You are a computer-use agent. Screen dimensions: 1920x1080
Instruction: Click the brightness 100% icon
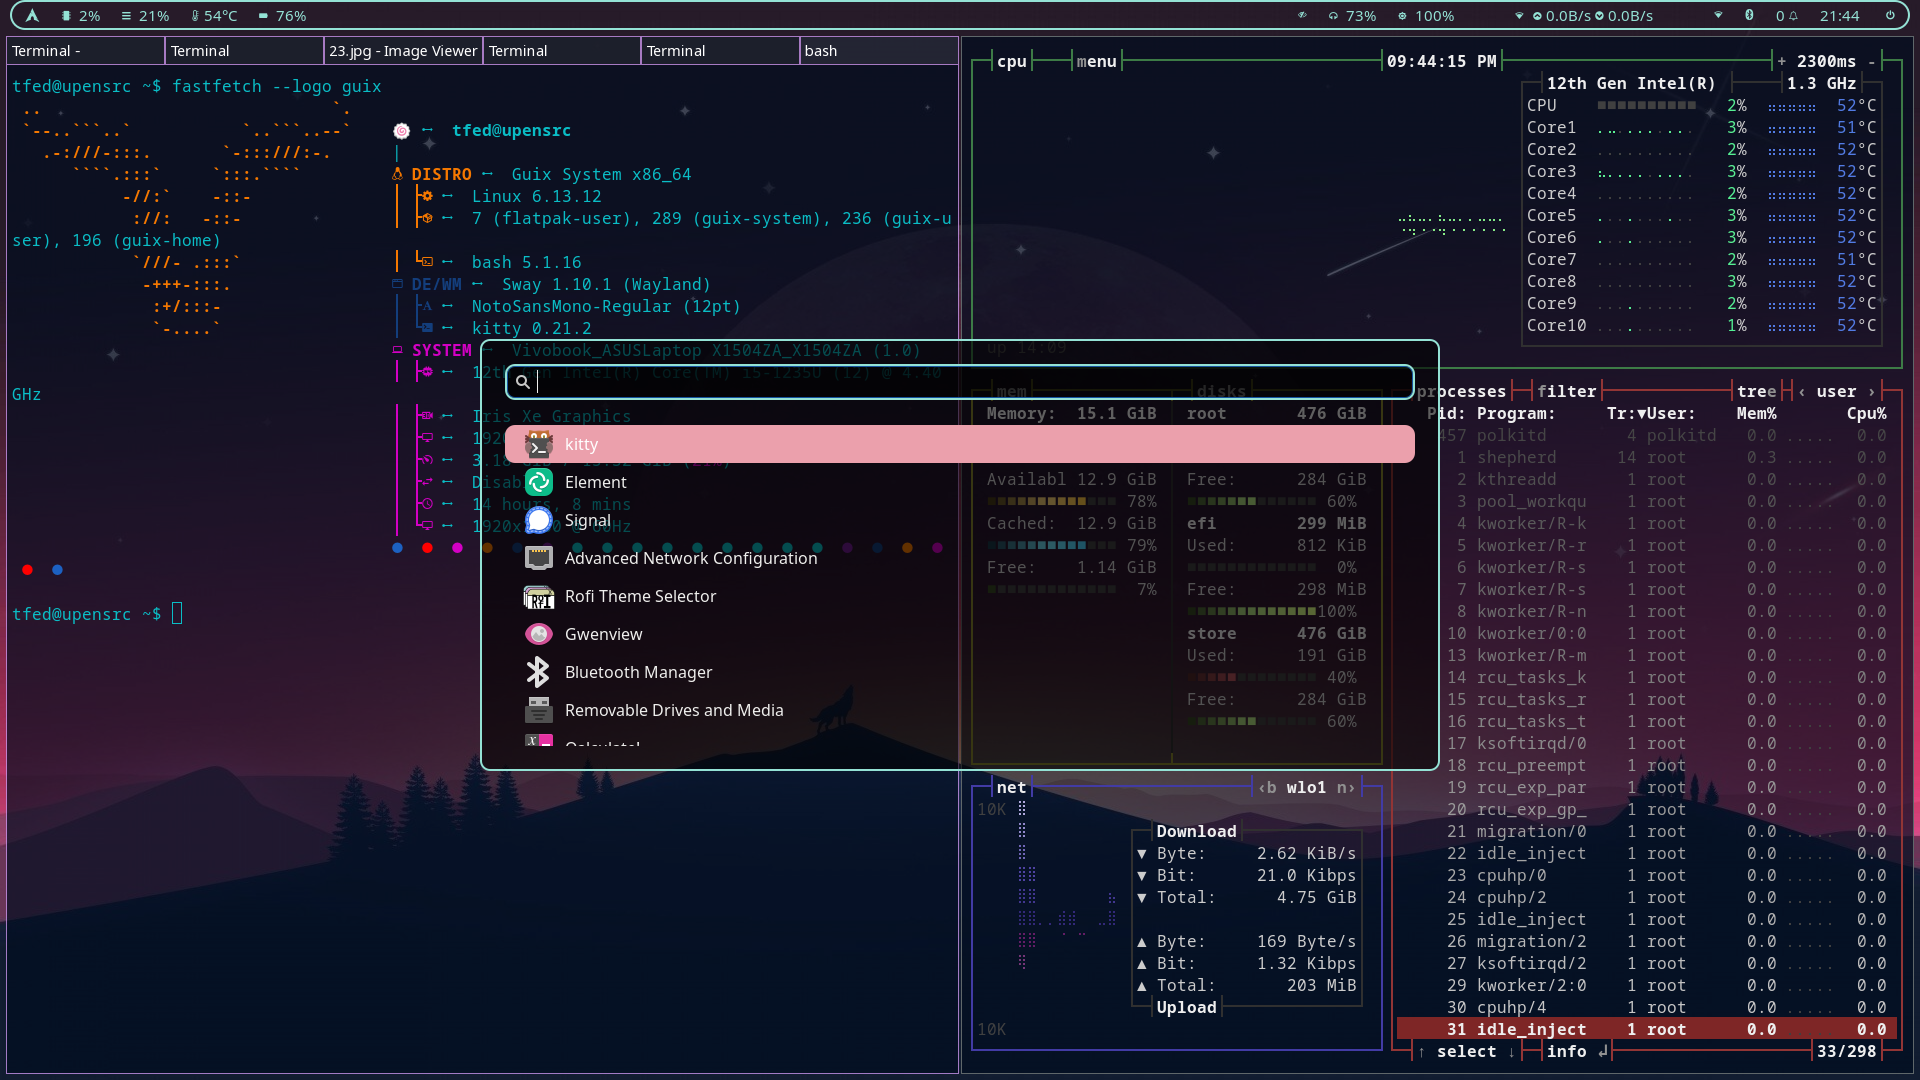[1402, 16]
